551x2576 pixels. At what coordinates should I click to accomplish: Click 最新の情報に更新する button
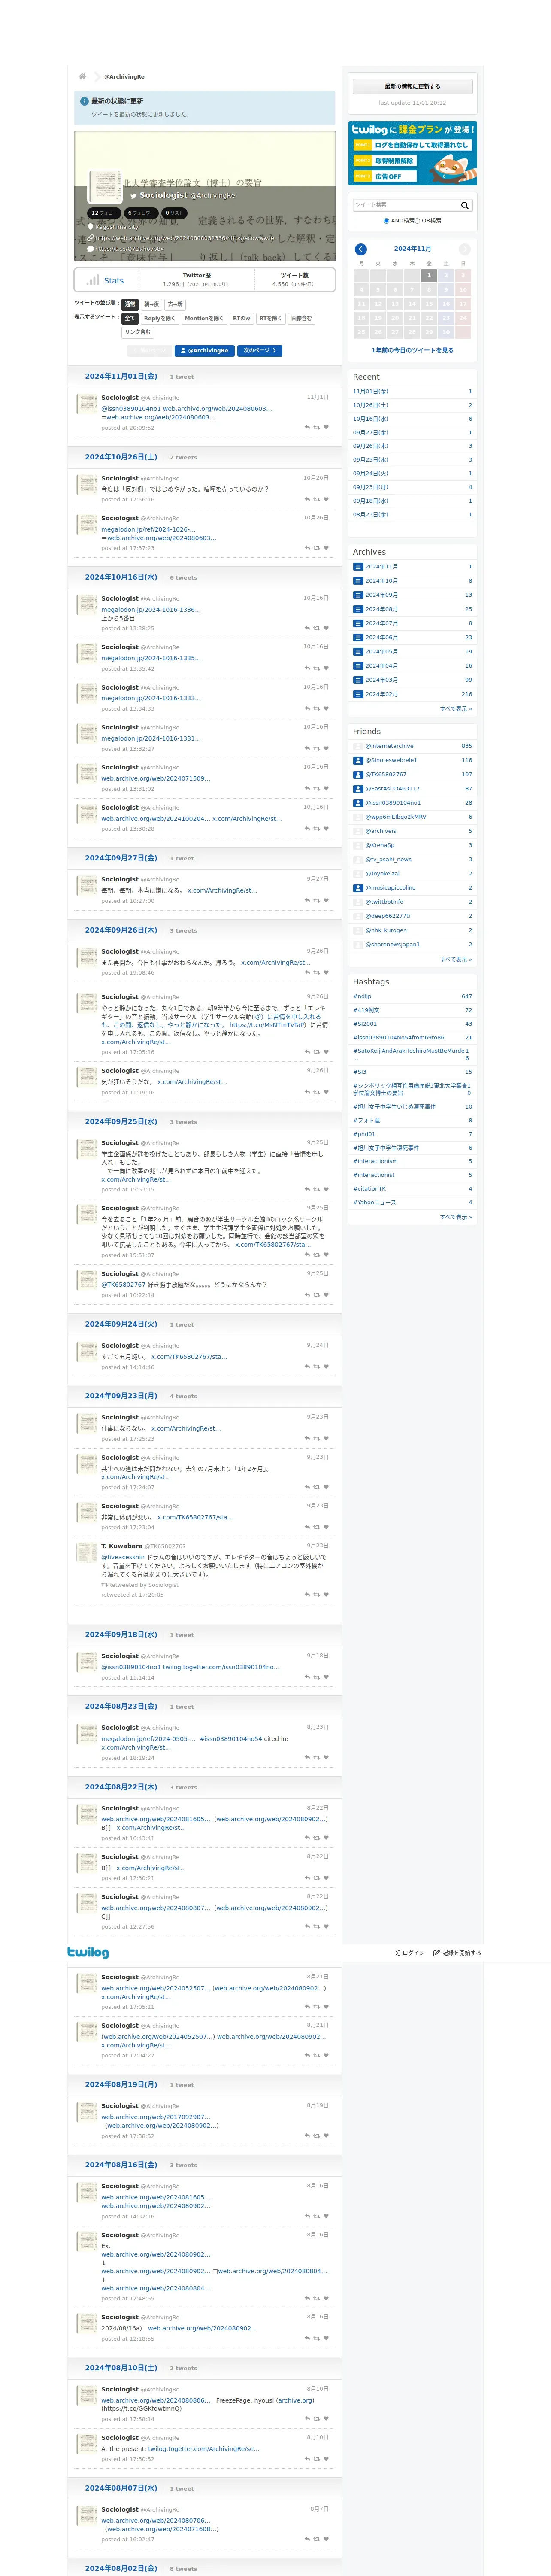[x=412, y=87]
